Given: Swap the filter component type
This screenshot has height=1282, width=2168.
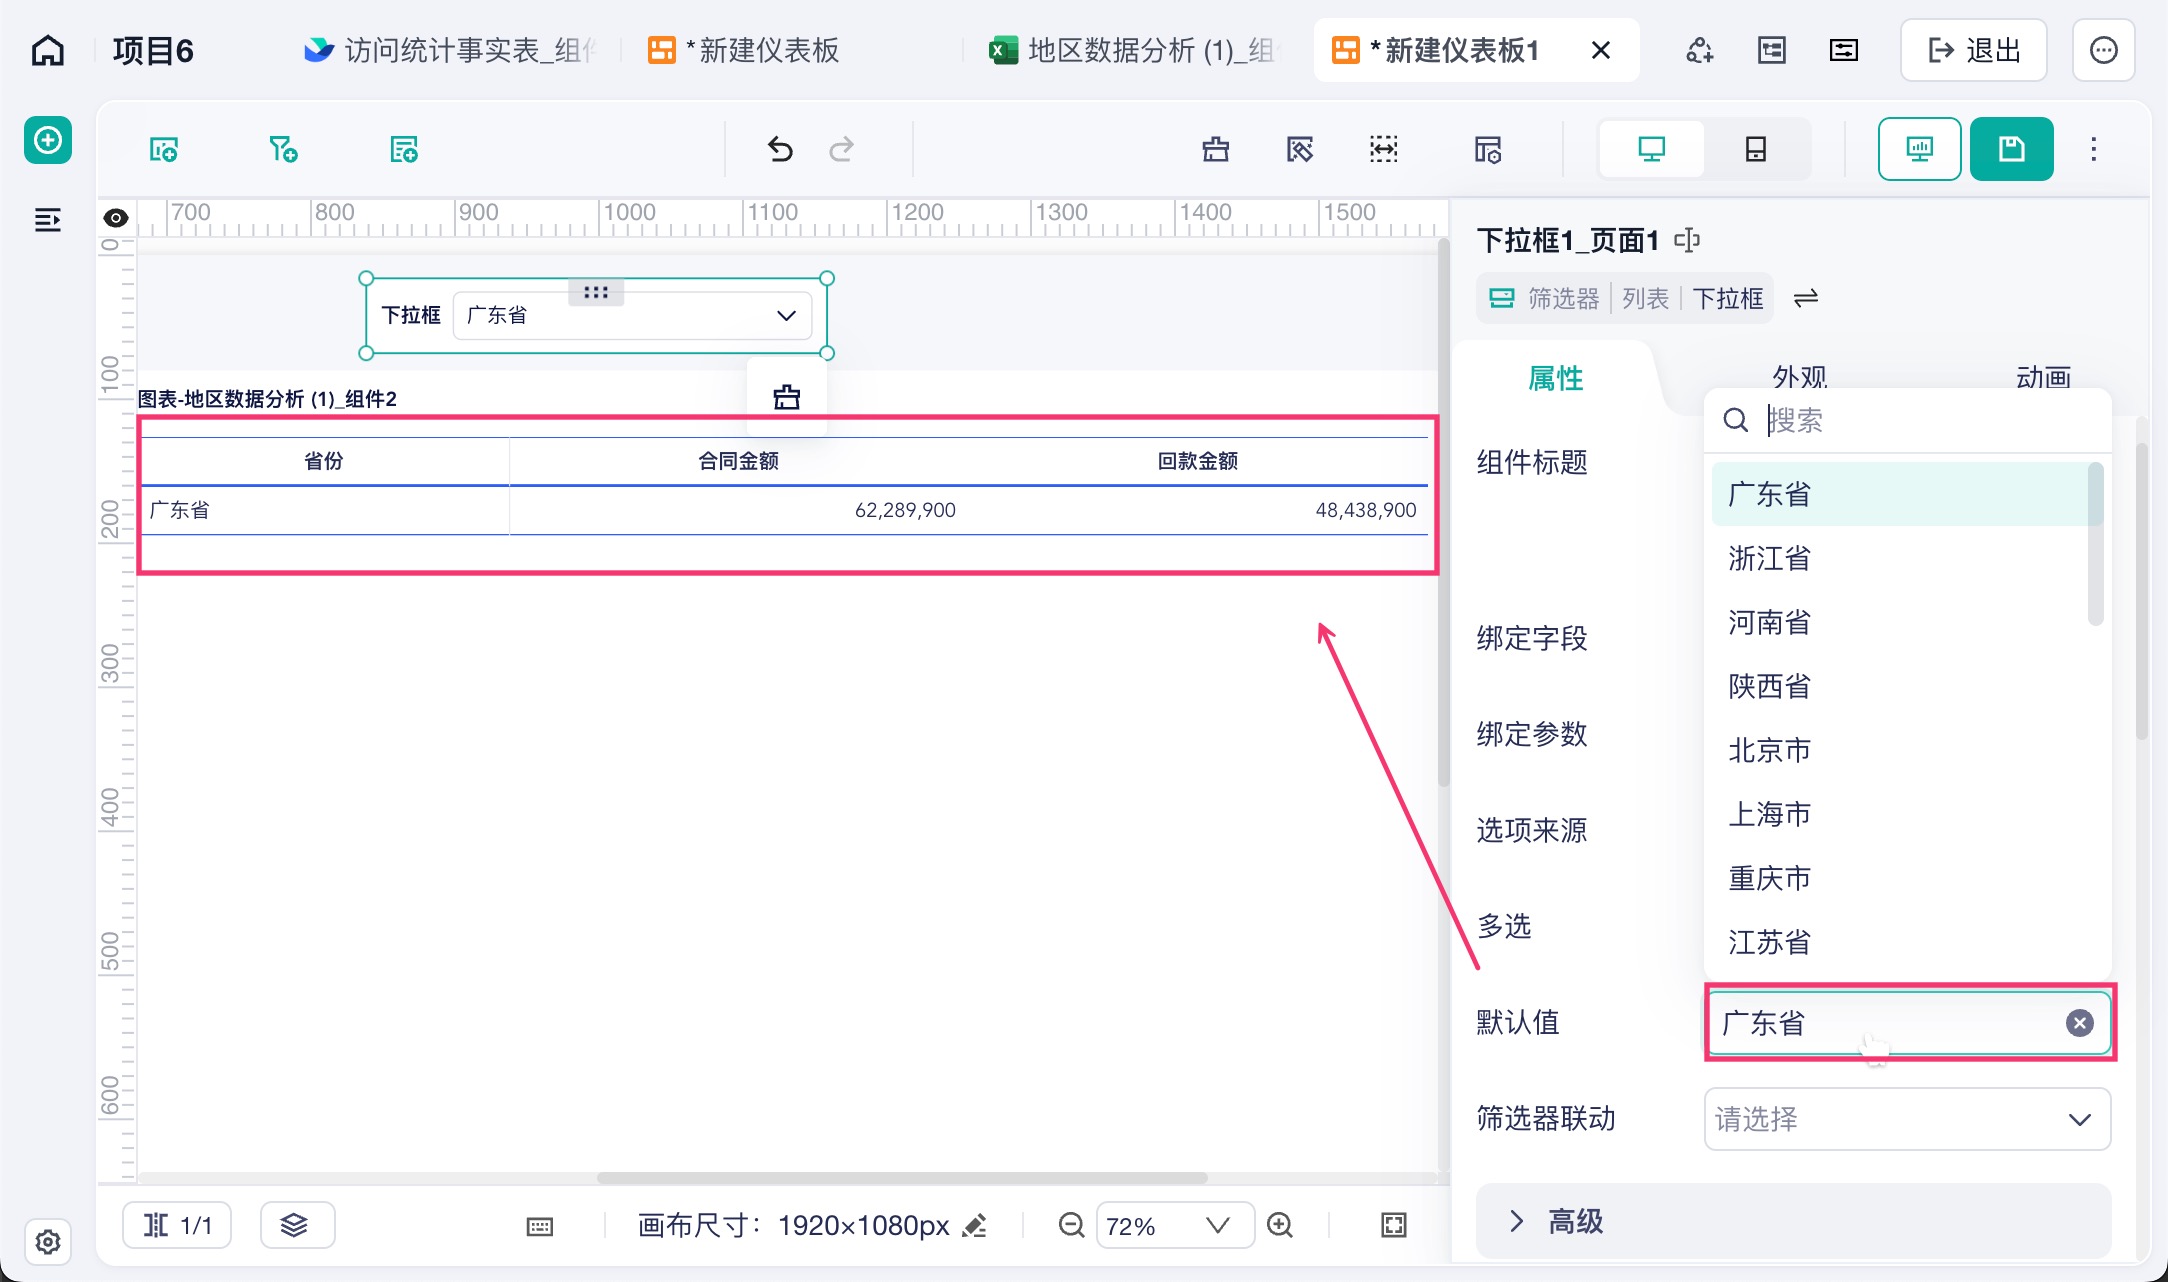Looking at the screenshot, I should (1806, 298).
